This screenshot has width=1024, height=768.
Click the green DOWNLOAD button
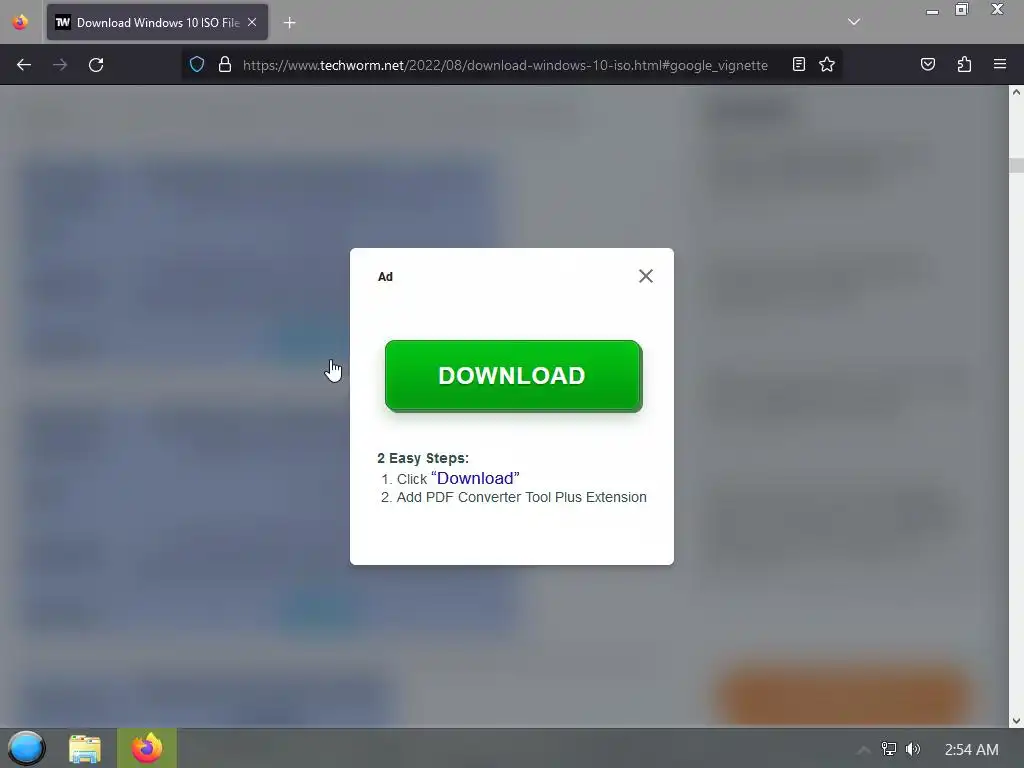point(513,376)
